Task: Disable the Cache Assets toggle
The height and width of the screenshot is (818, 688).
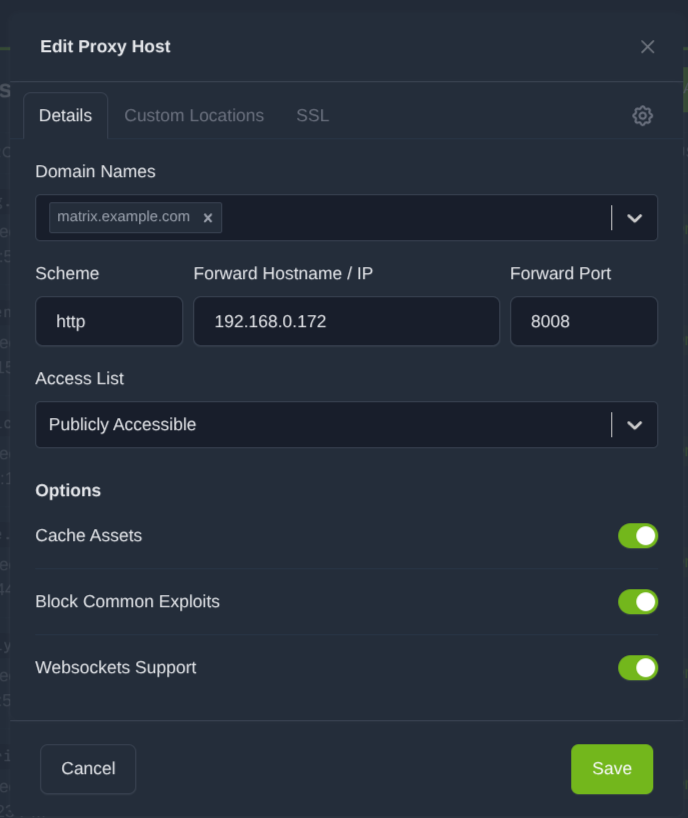Action: [x=637, y=536]
